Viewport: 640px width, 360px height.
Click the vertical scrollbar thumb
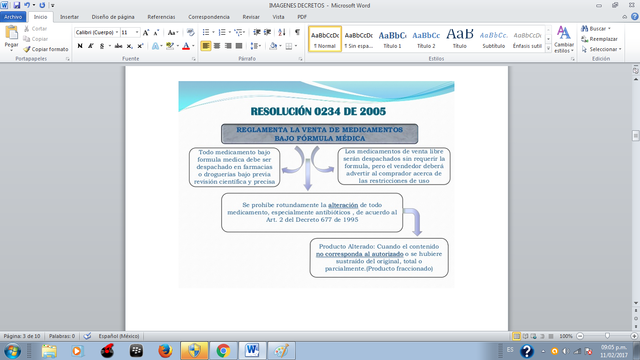pyautogui.click(x=636, y=135)
